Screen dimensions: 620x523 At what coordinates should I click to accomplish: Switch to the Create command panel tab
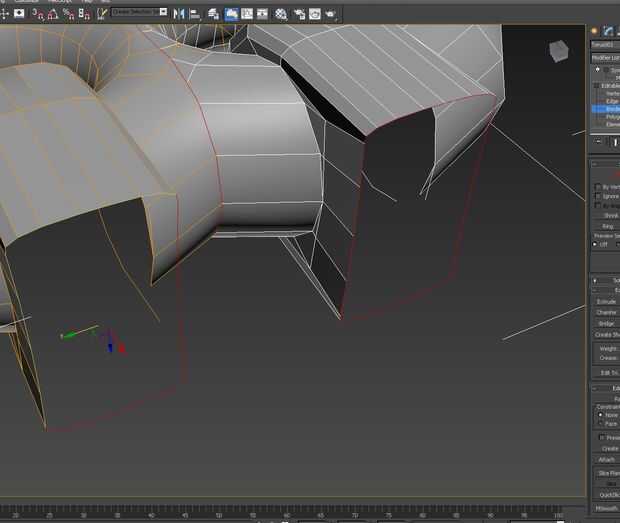point(595,31)
